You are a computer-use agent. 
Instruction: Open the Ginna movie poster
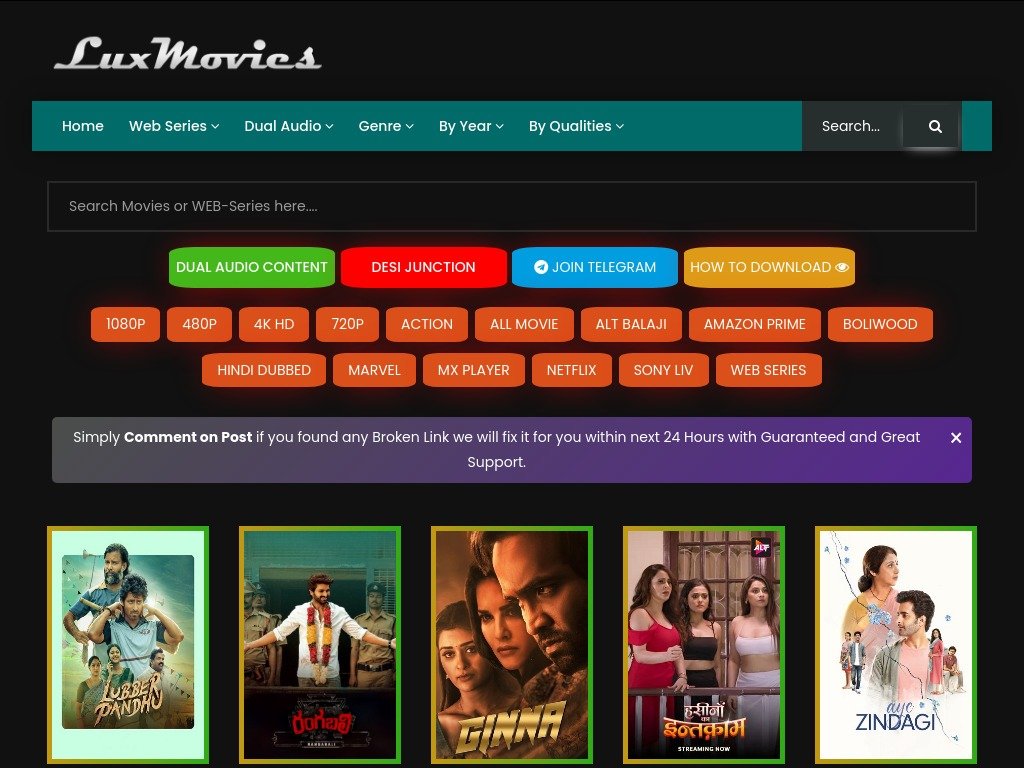pyautogui.click(x=511, y=645)
